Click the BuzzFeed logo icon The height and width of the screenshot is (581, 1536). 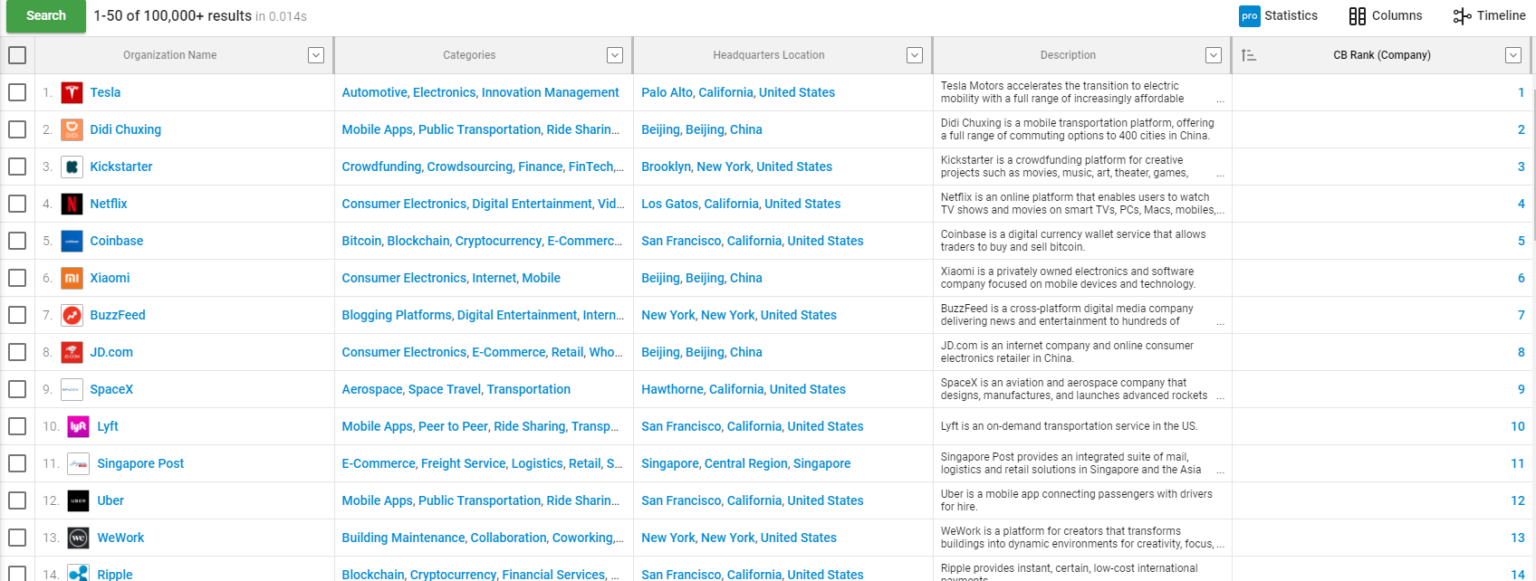tap(71, 315)
